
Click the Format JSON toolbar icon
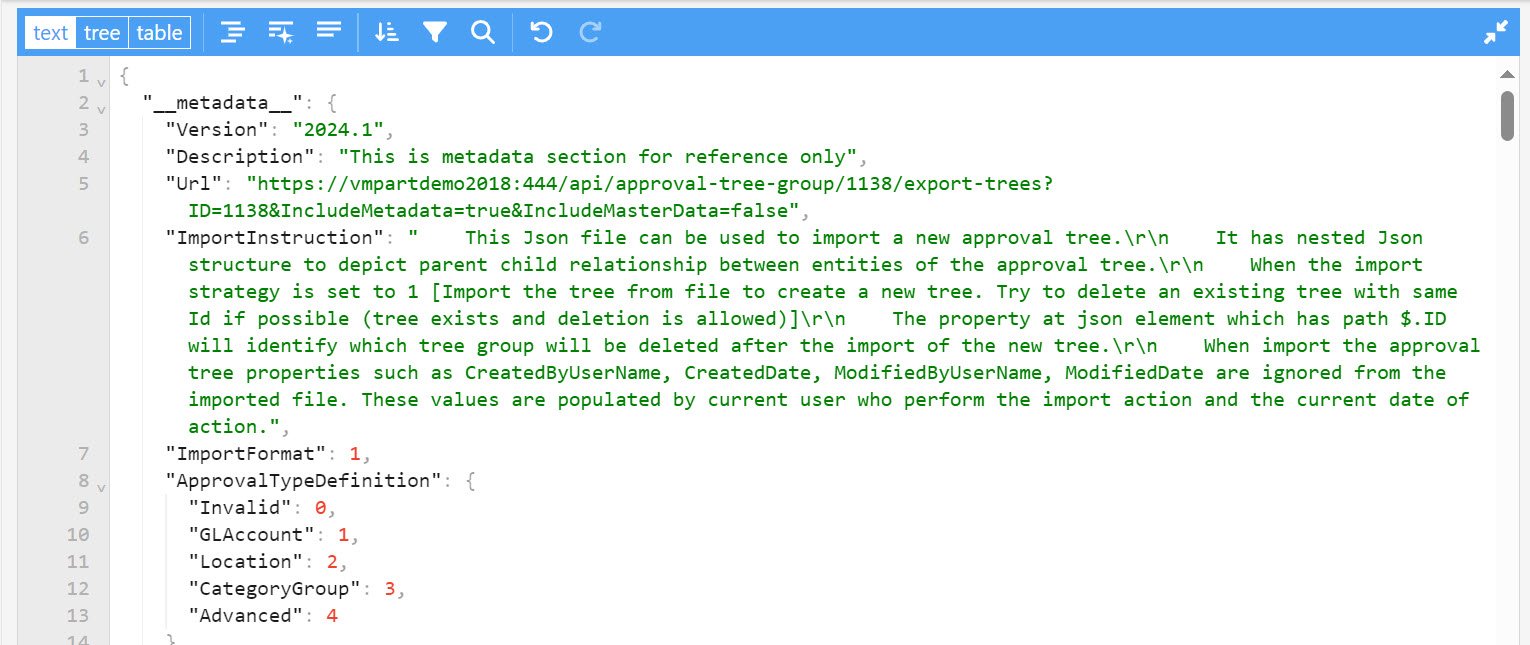232,31
